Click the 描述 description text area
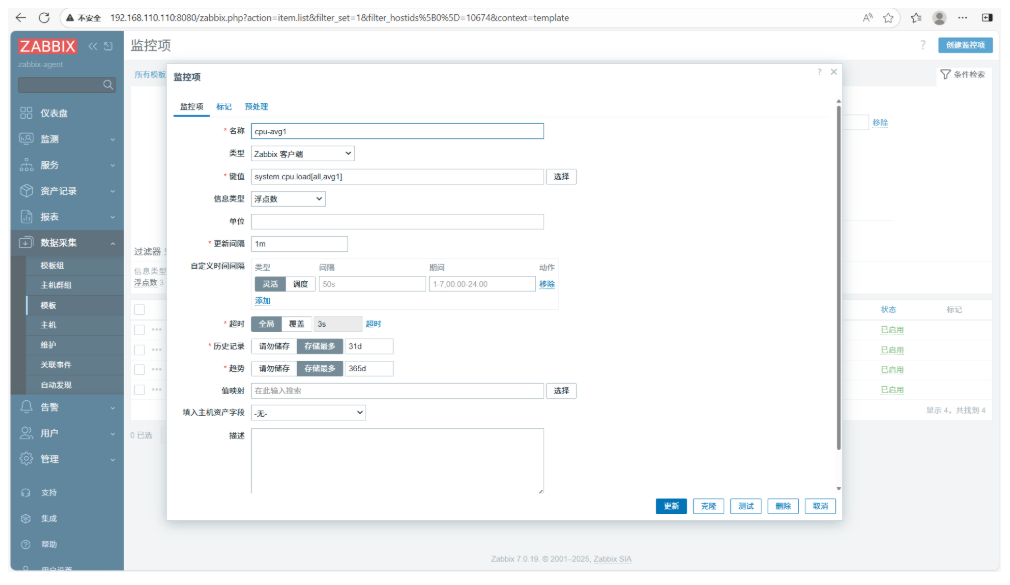The height and width of the screenshot is (585, 1010). 397,461
